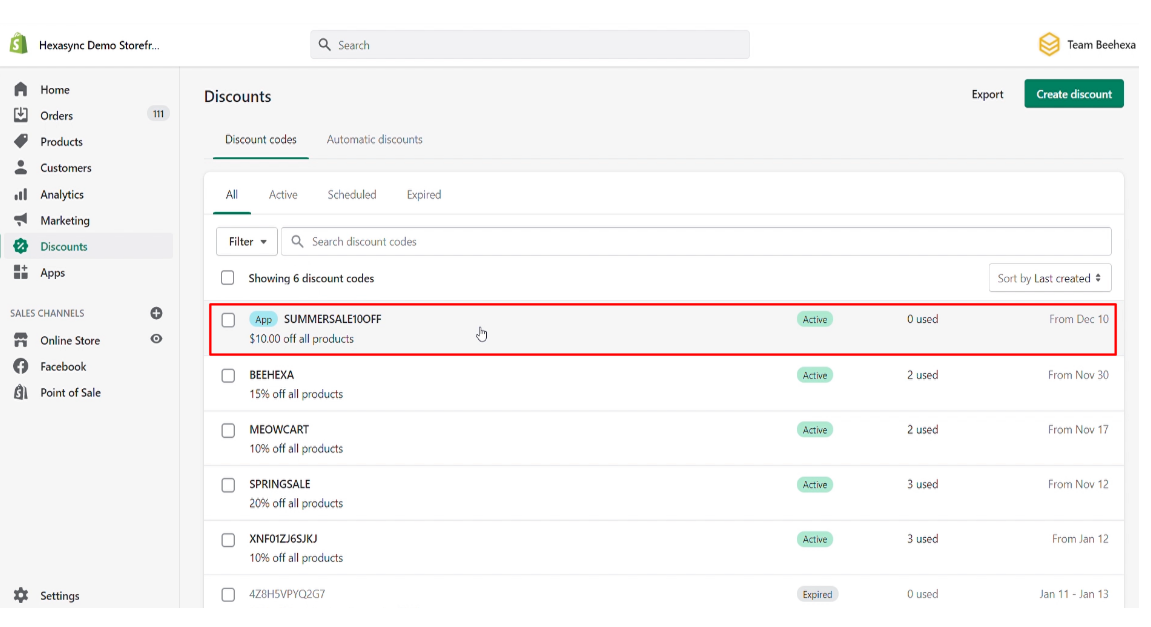Click the Products tag icon
1151x627 pixels.
pos(21,141)
